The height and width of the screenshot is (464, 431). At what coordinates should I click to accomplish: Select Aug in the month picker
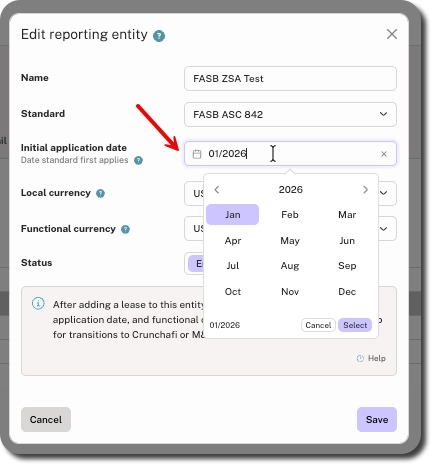290,266
